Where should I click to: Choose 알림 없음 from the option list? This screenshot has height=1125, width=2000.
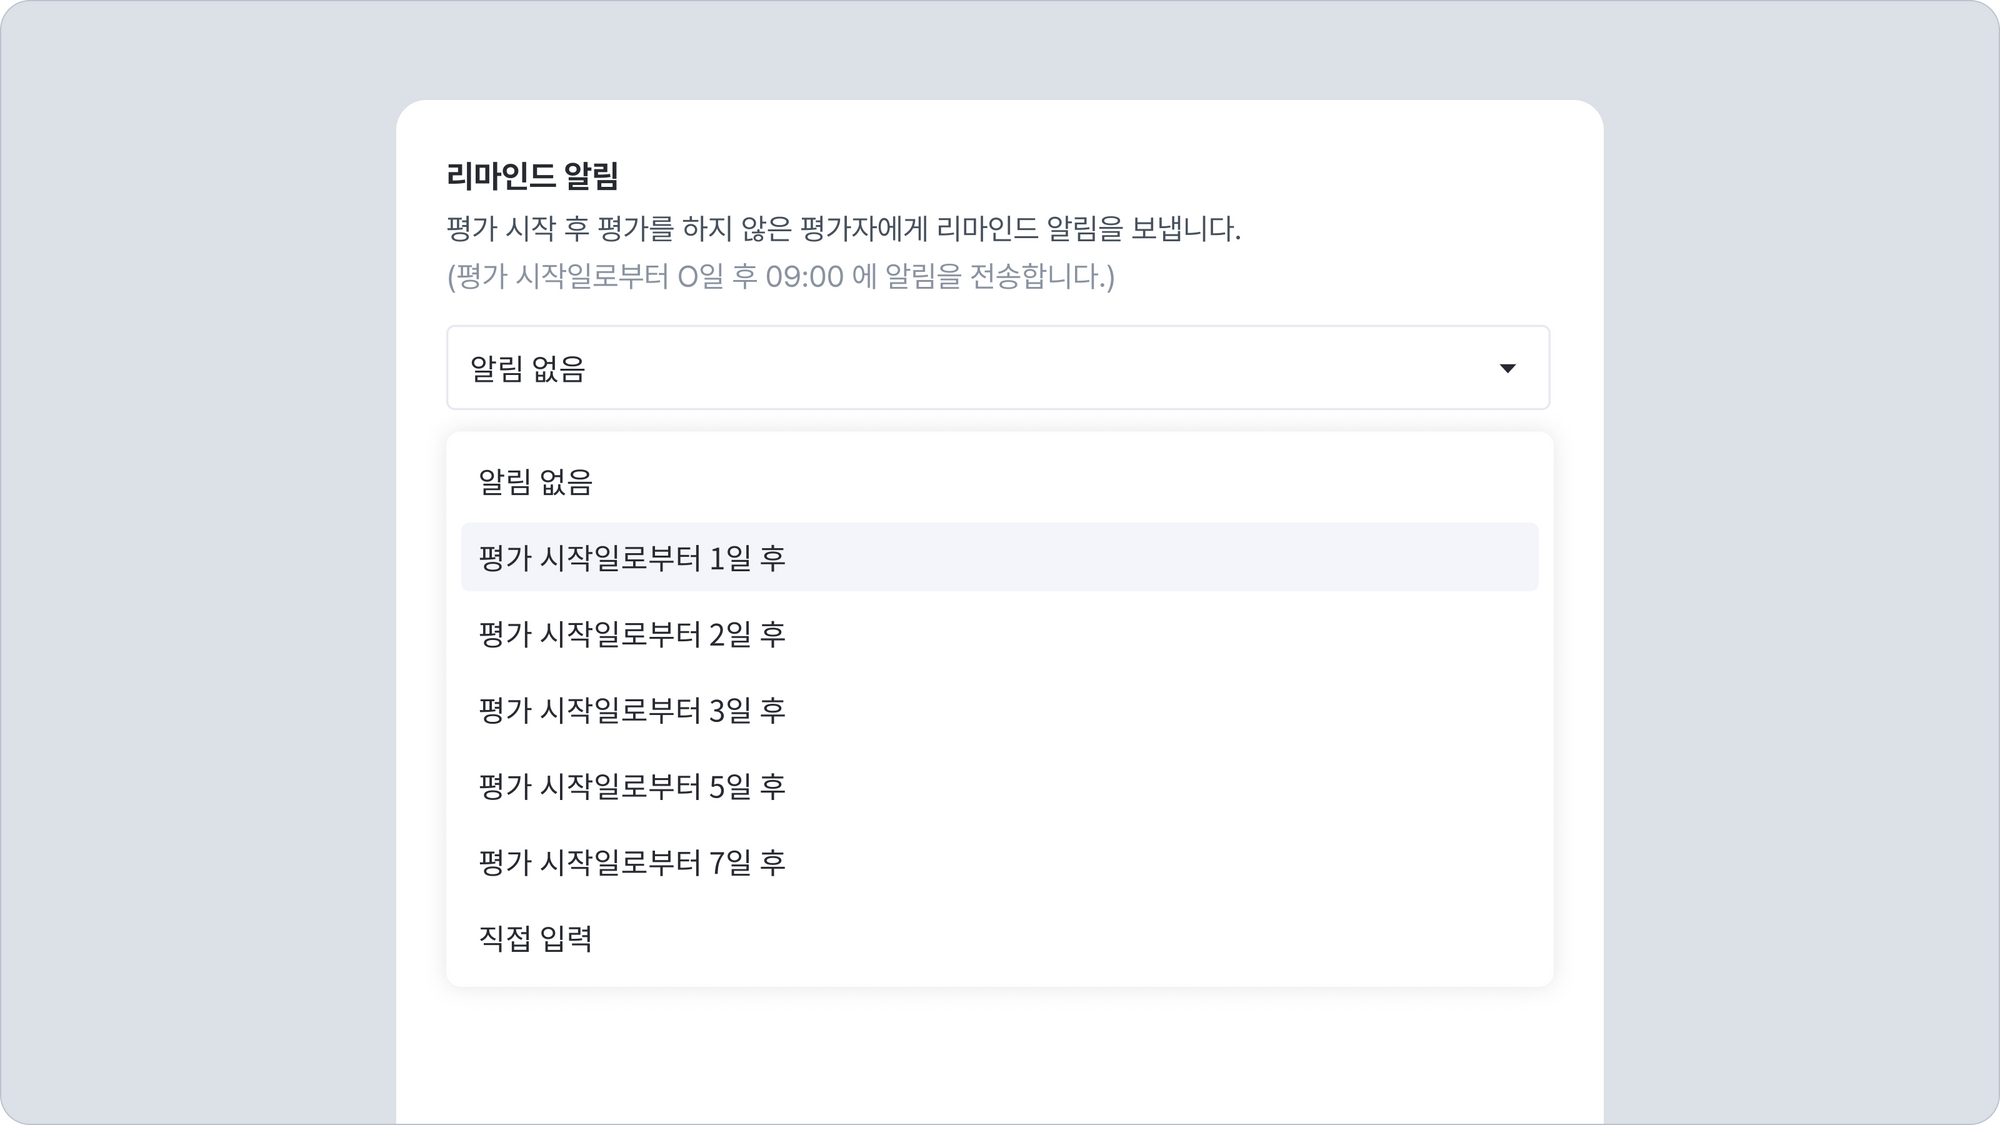[x=536, y=482]
